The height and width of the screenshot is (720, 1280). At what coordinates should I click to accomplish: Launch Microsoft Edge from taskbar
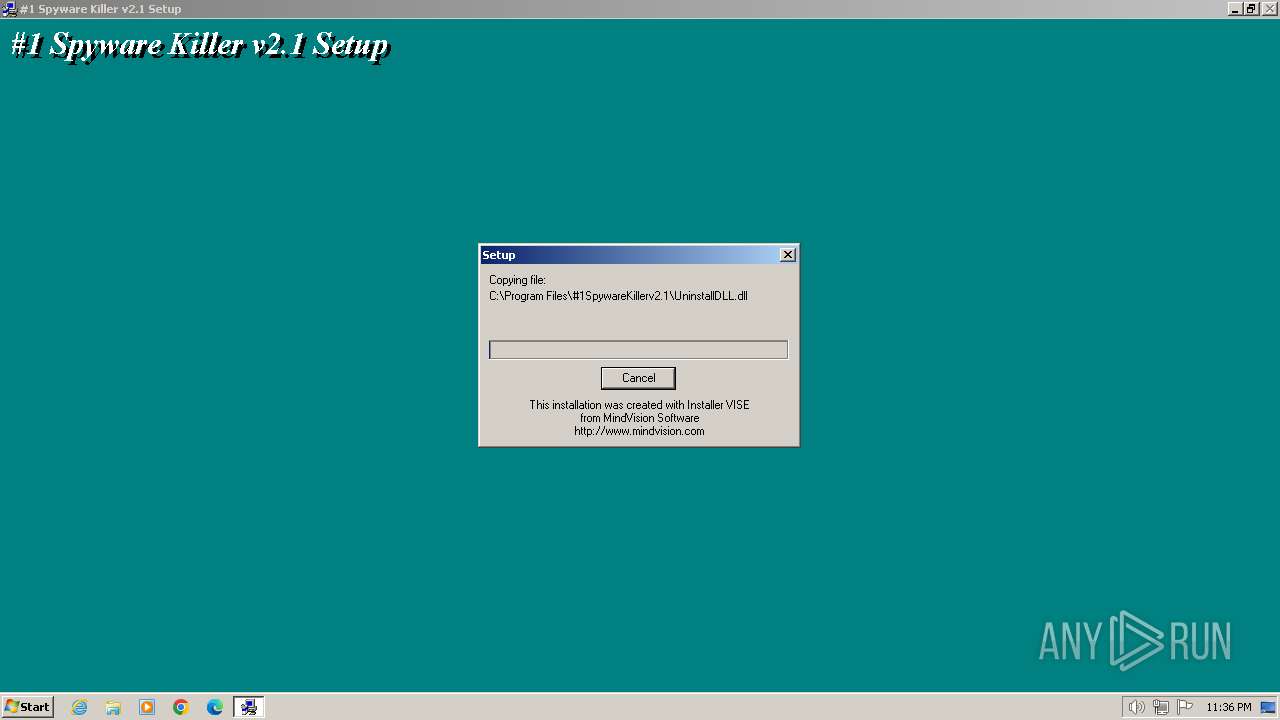tap(215, 707)
